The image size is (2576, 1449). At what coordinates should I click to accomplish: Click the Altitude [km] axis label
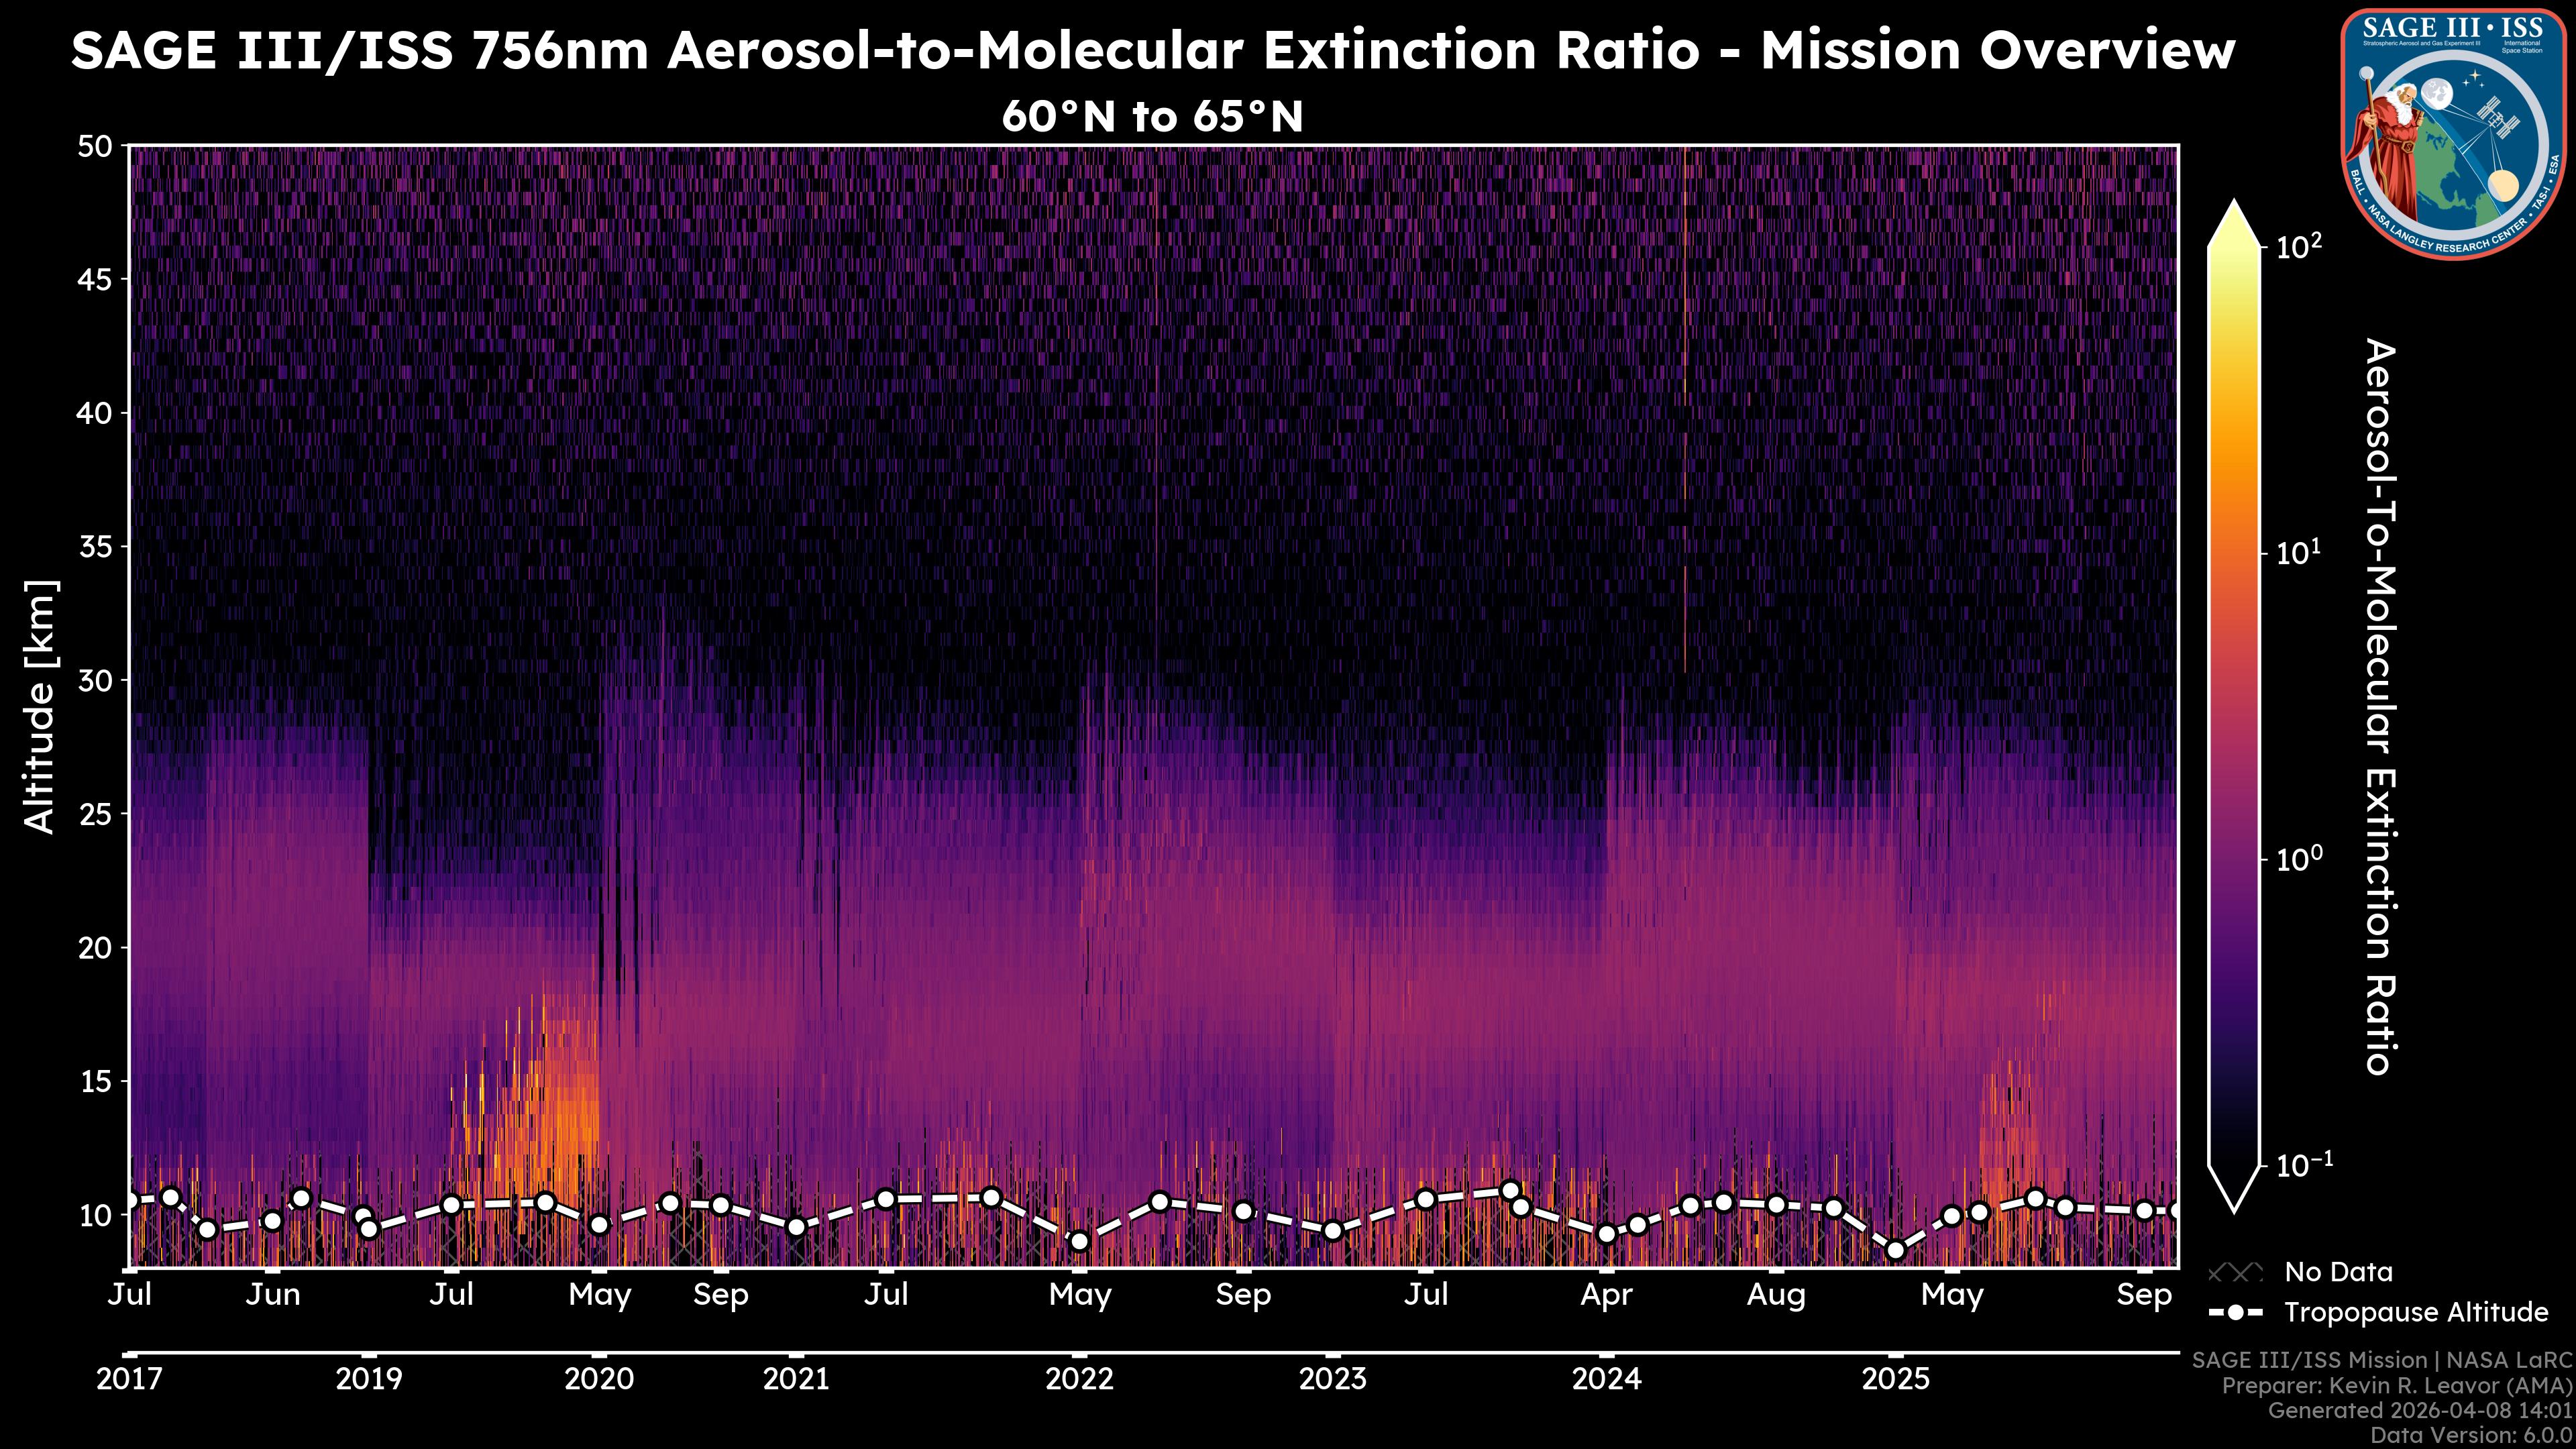(40, 706)
